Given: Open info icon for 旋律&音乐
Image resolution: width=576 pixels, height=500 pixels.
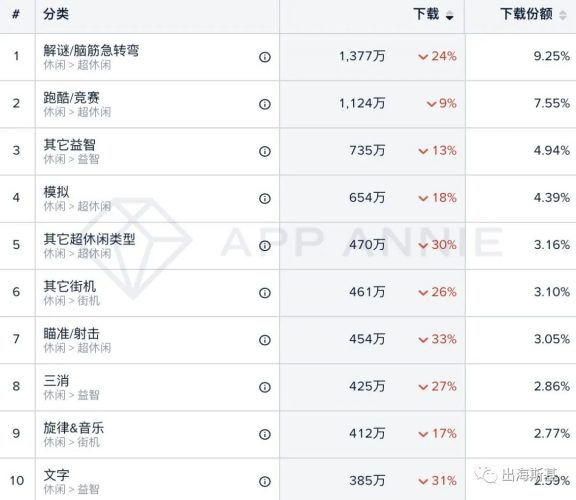Looking at the screenshot, I should coord(265,434).
